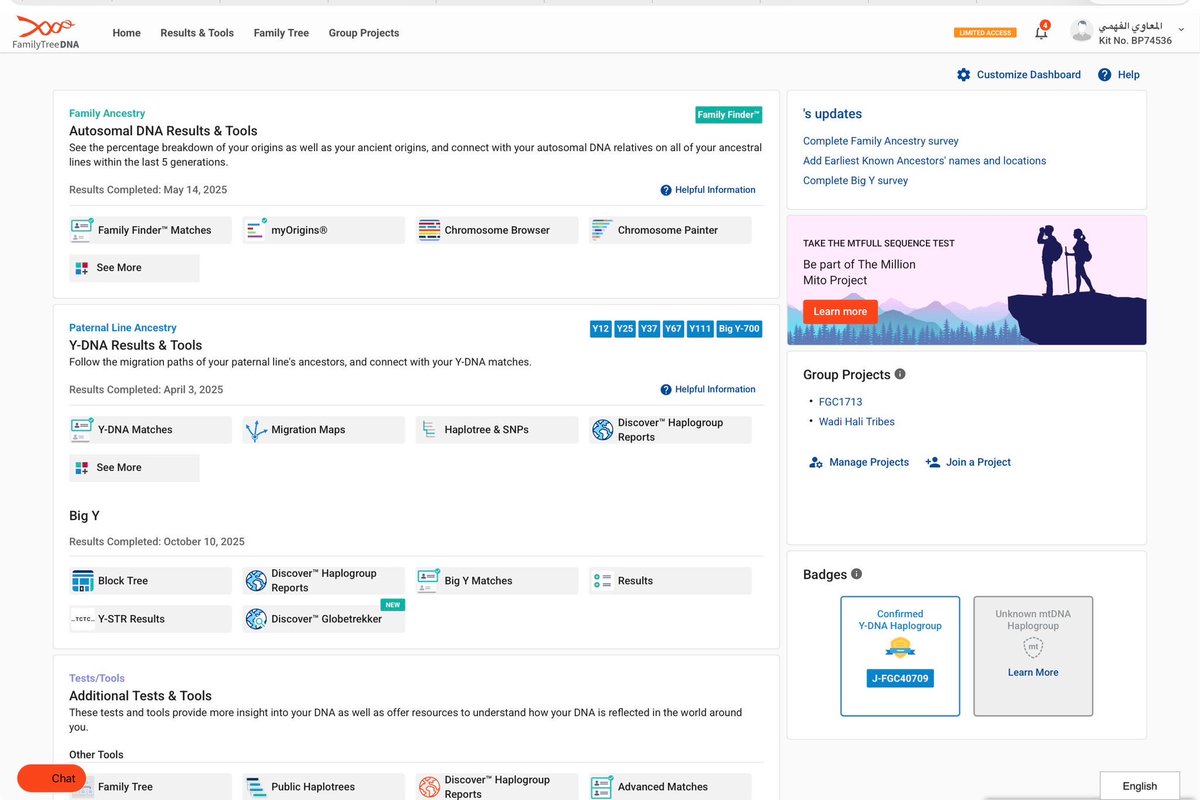Open the Chat button
Image resolution: width=1200 pixels, height=800 pixels.
pos(51,778)
